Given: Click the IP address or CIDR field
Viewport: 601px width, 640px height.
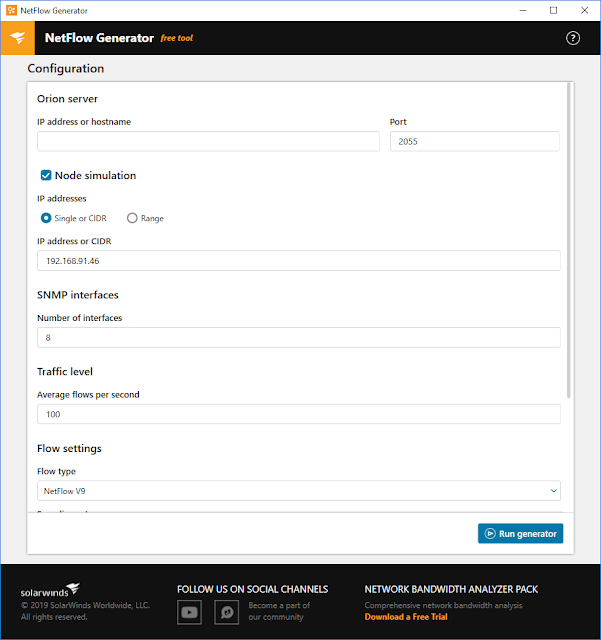Looking at the screenshot, I should tap(298, 260).
